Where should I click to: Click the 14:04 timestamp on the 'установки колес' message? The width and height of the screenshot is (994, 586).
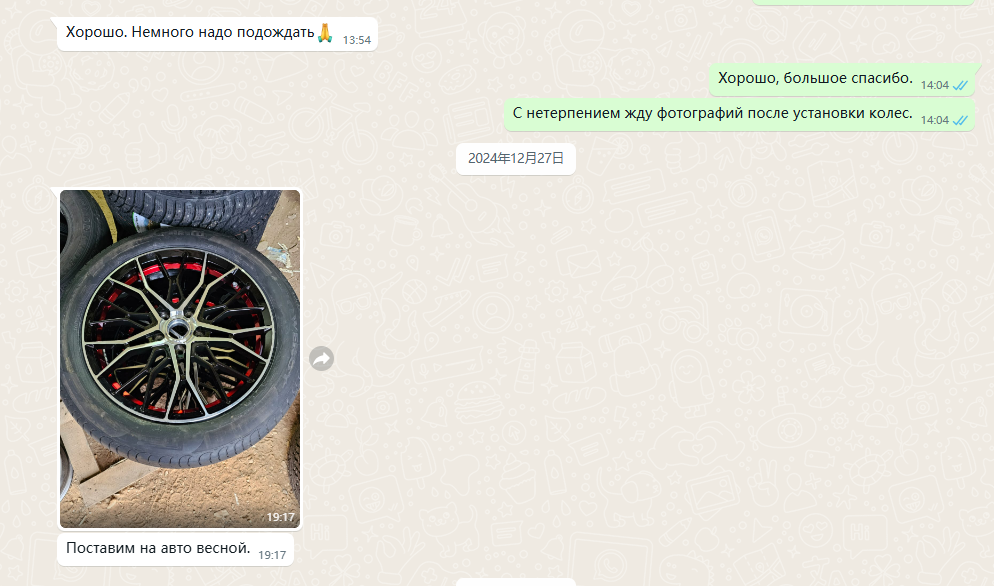point(934,120)
